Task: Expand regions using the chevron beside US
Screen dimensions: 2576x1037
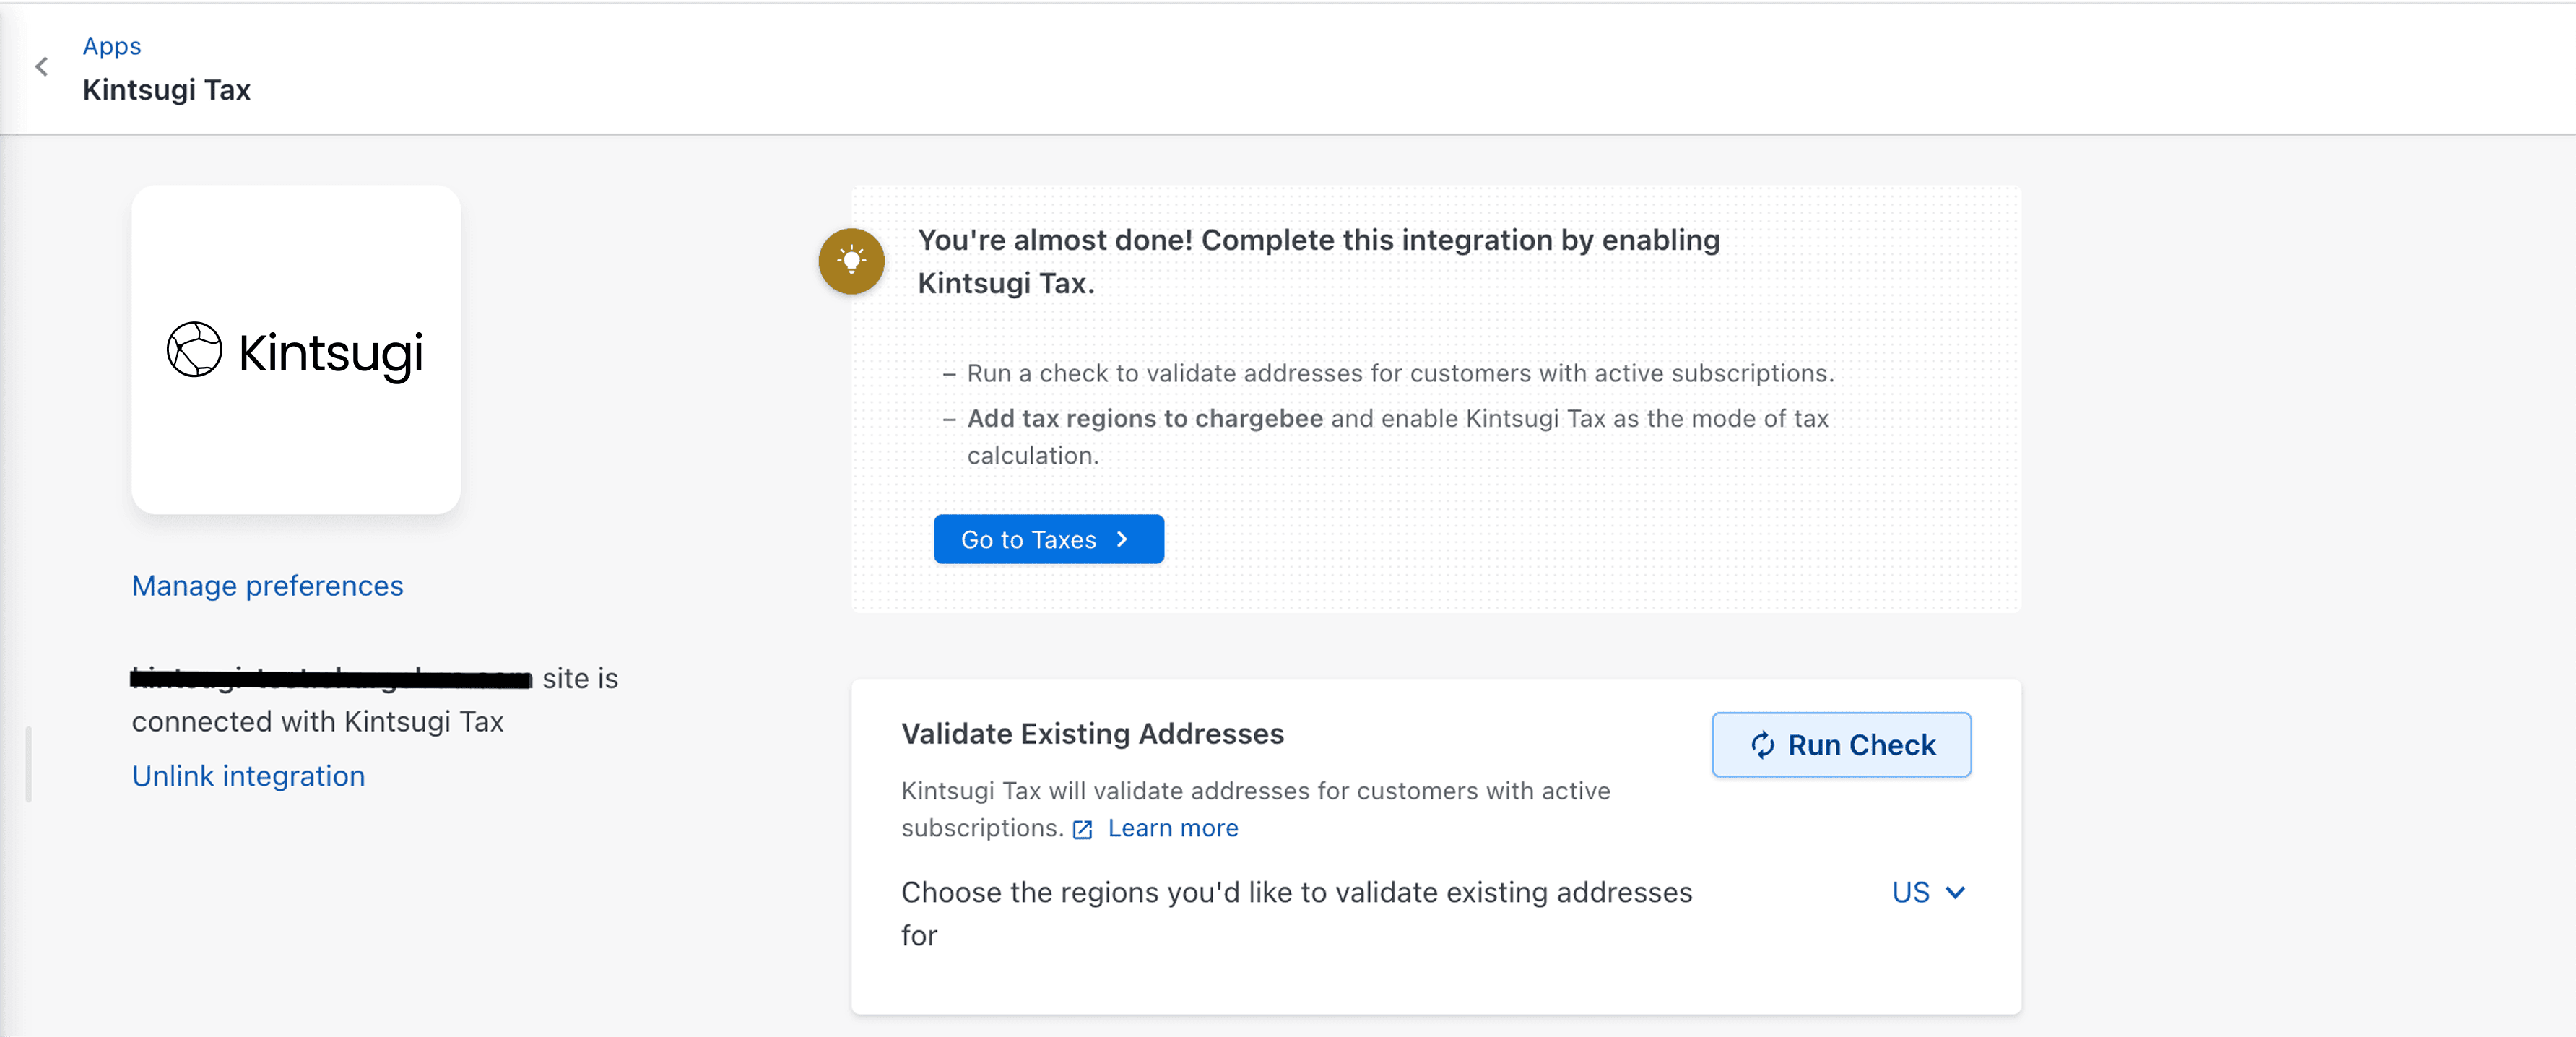Action: 1955,892
